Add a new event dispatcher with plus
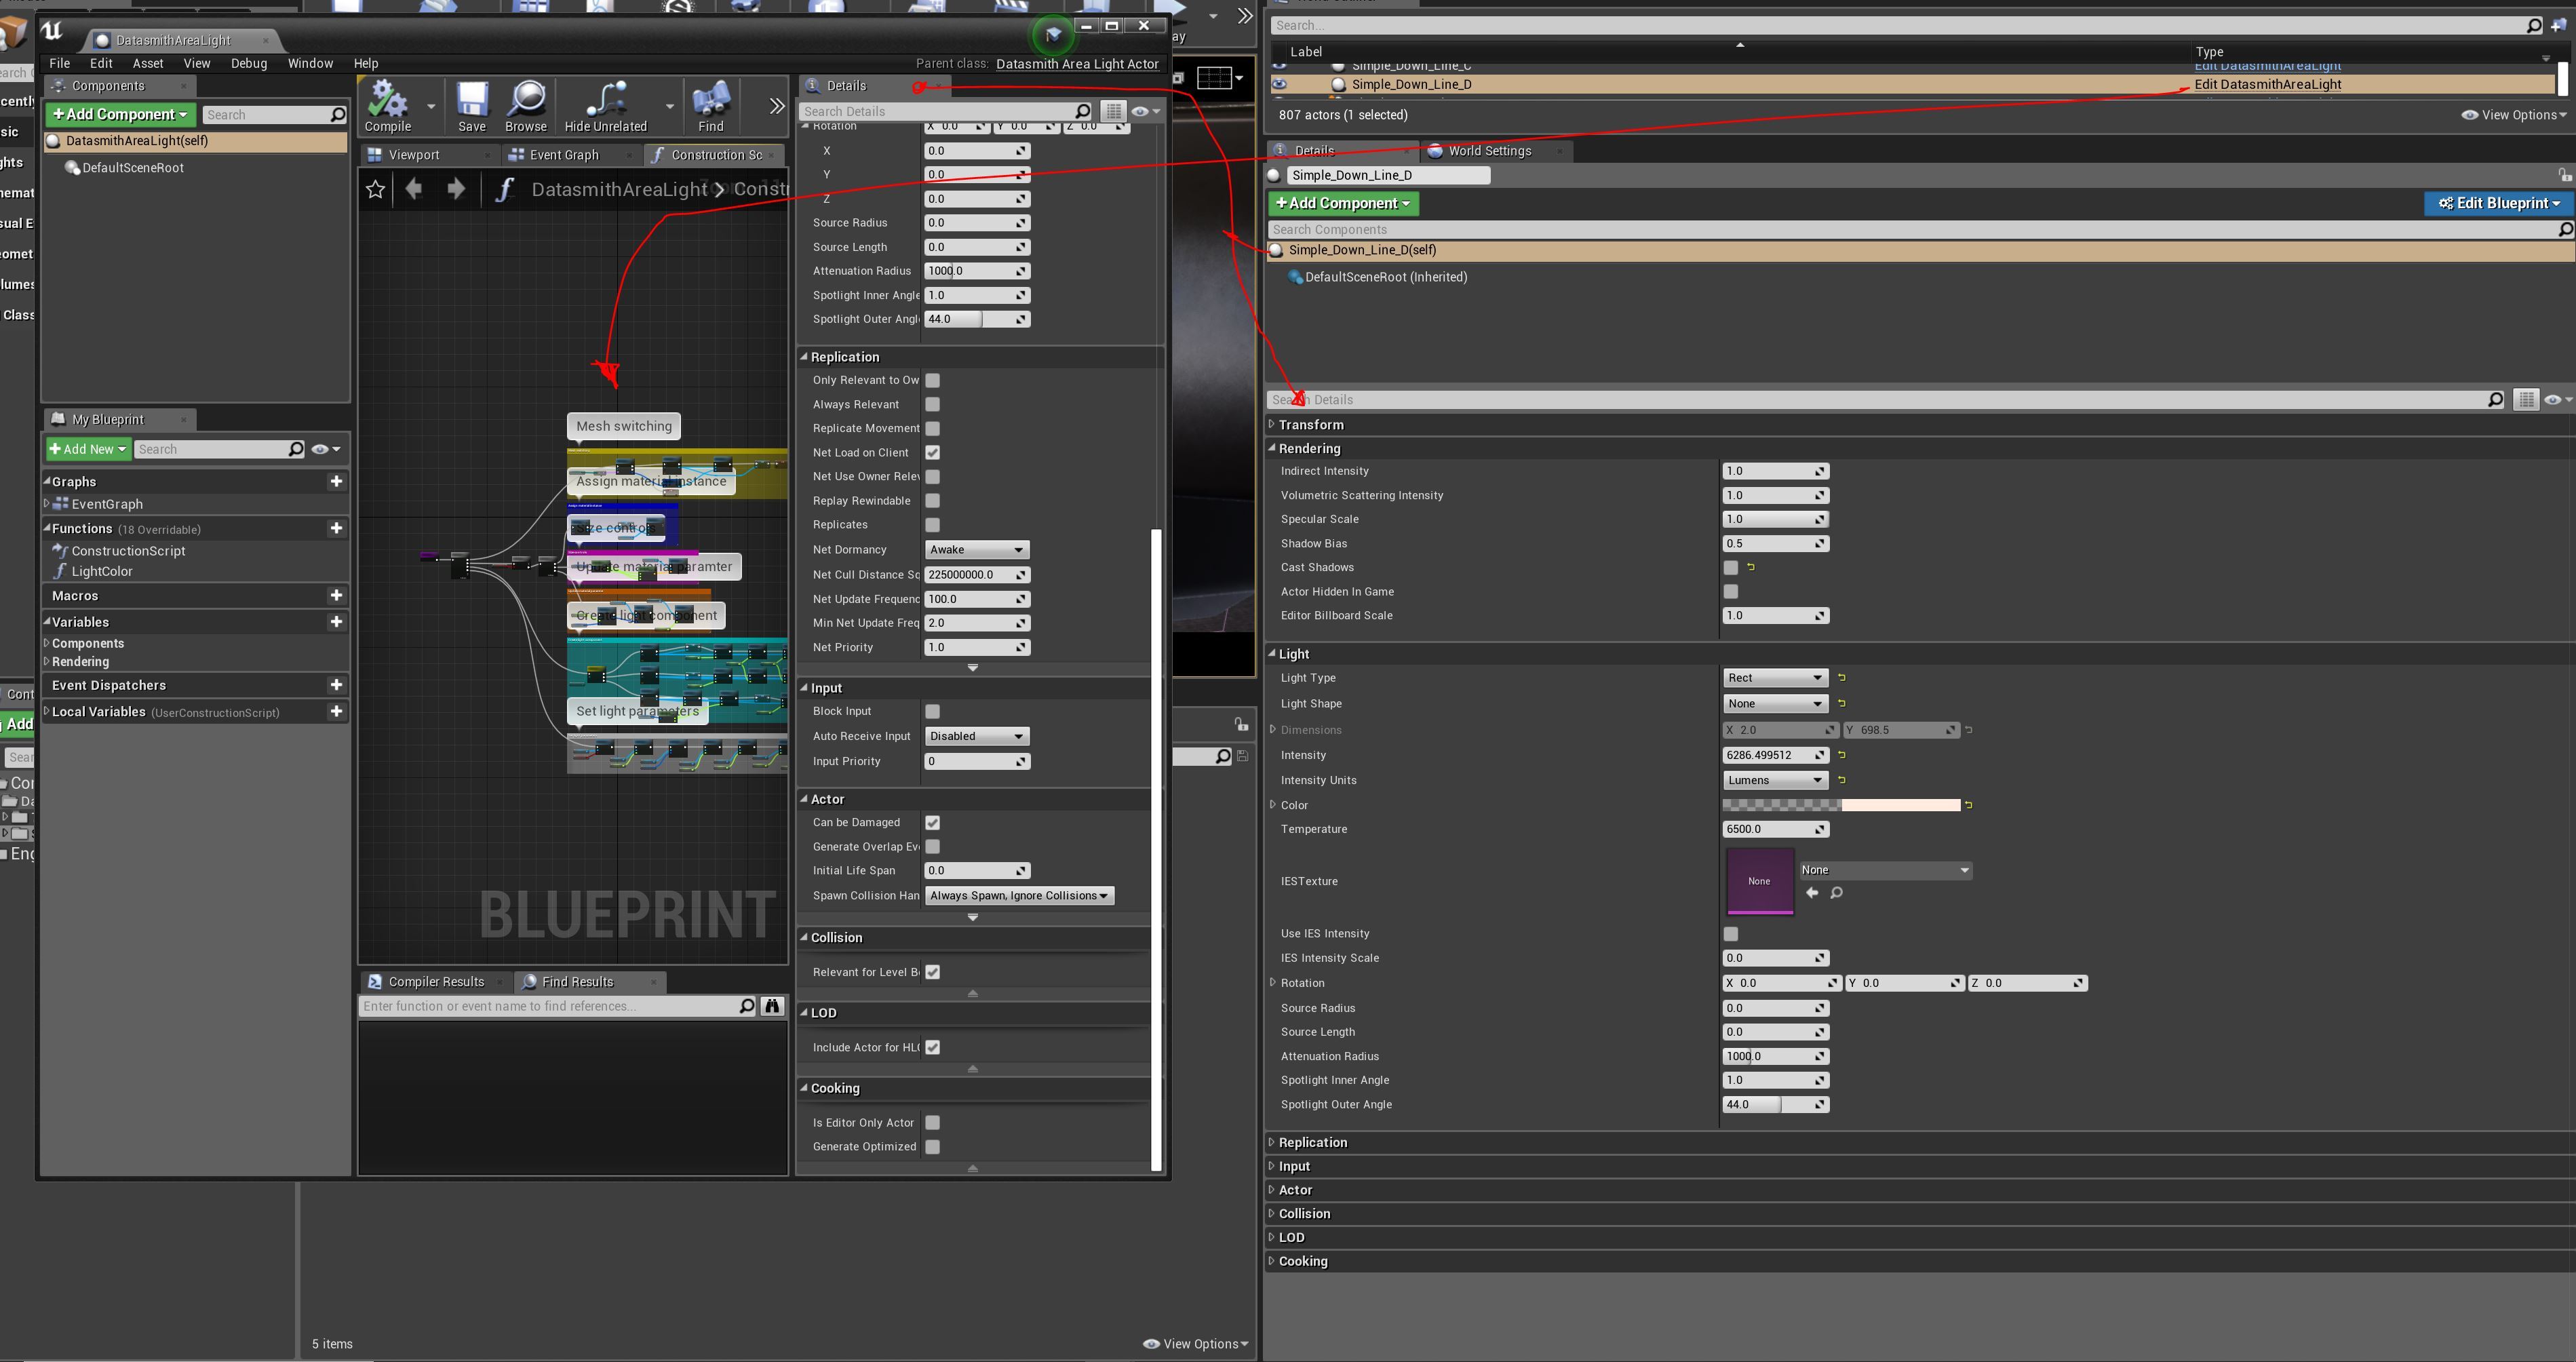This screenshot has width=2576, height=1362. 337,685
